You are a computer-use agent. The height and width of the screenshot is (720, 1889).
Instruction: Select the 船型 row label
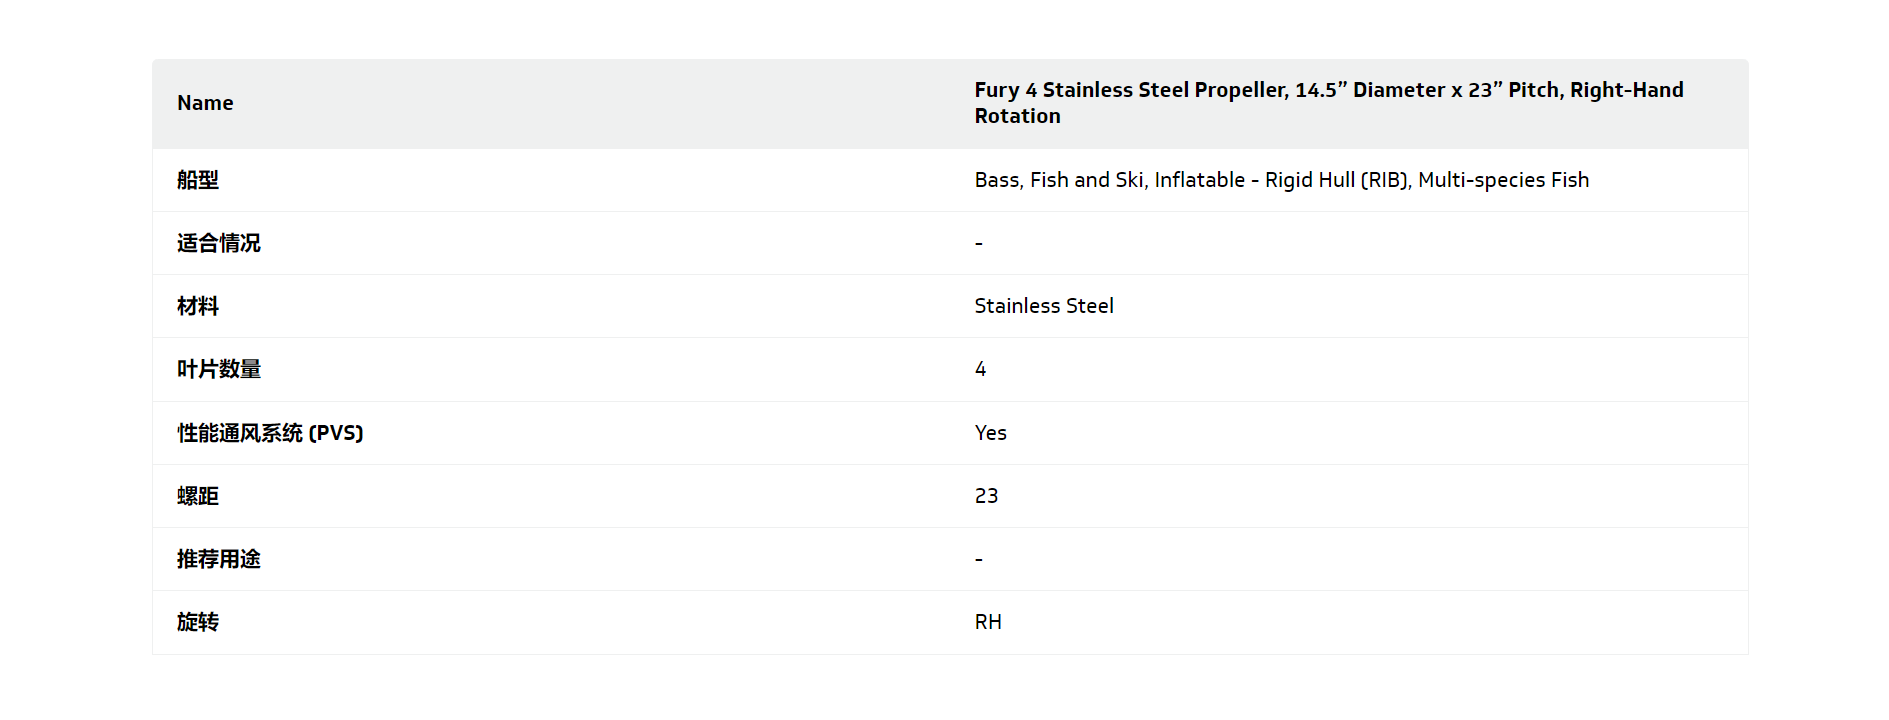[x=198, y=180]
